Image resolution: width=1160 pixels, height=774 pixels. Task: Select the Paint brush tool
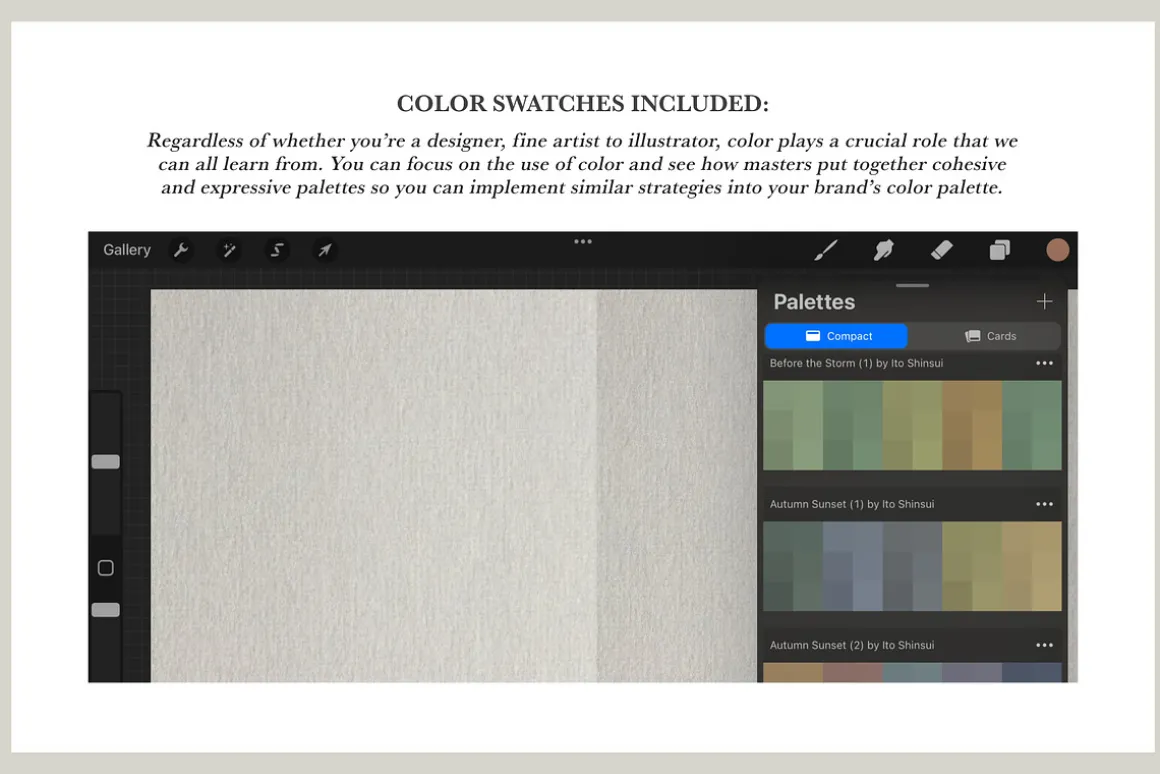[826, 250]
